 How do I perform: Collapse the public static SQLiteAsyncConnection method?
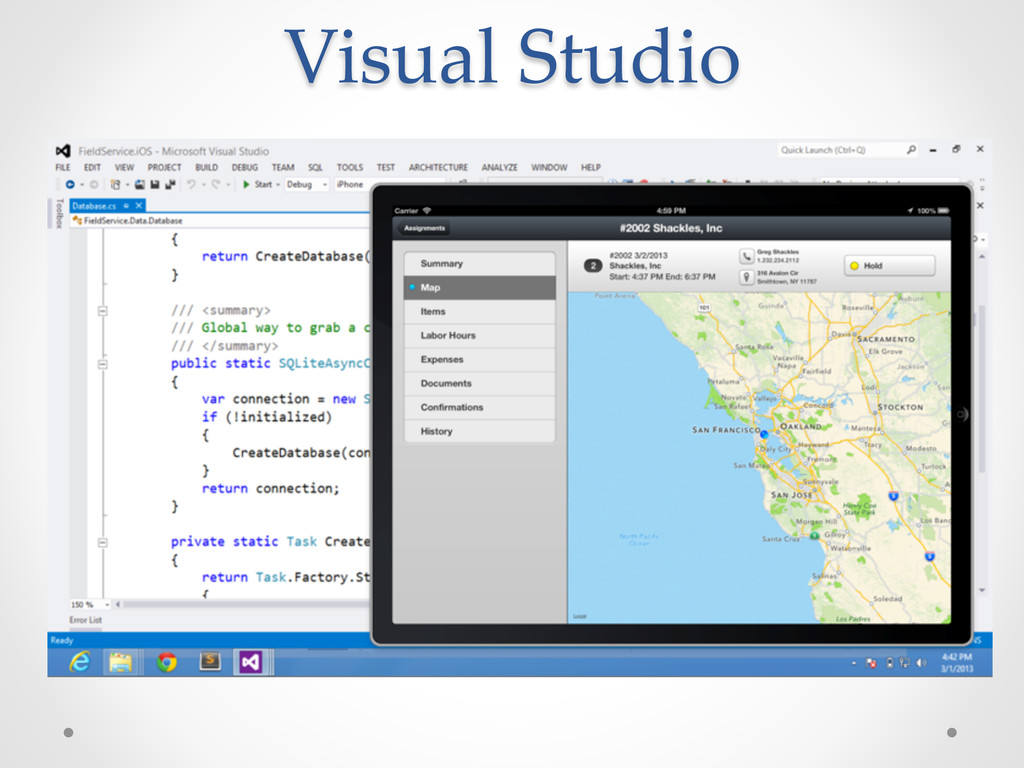[103, 364]
